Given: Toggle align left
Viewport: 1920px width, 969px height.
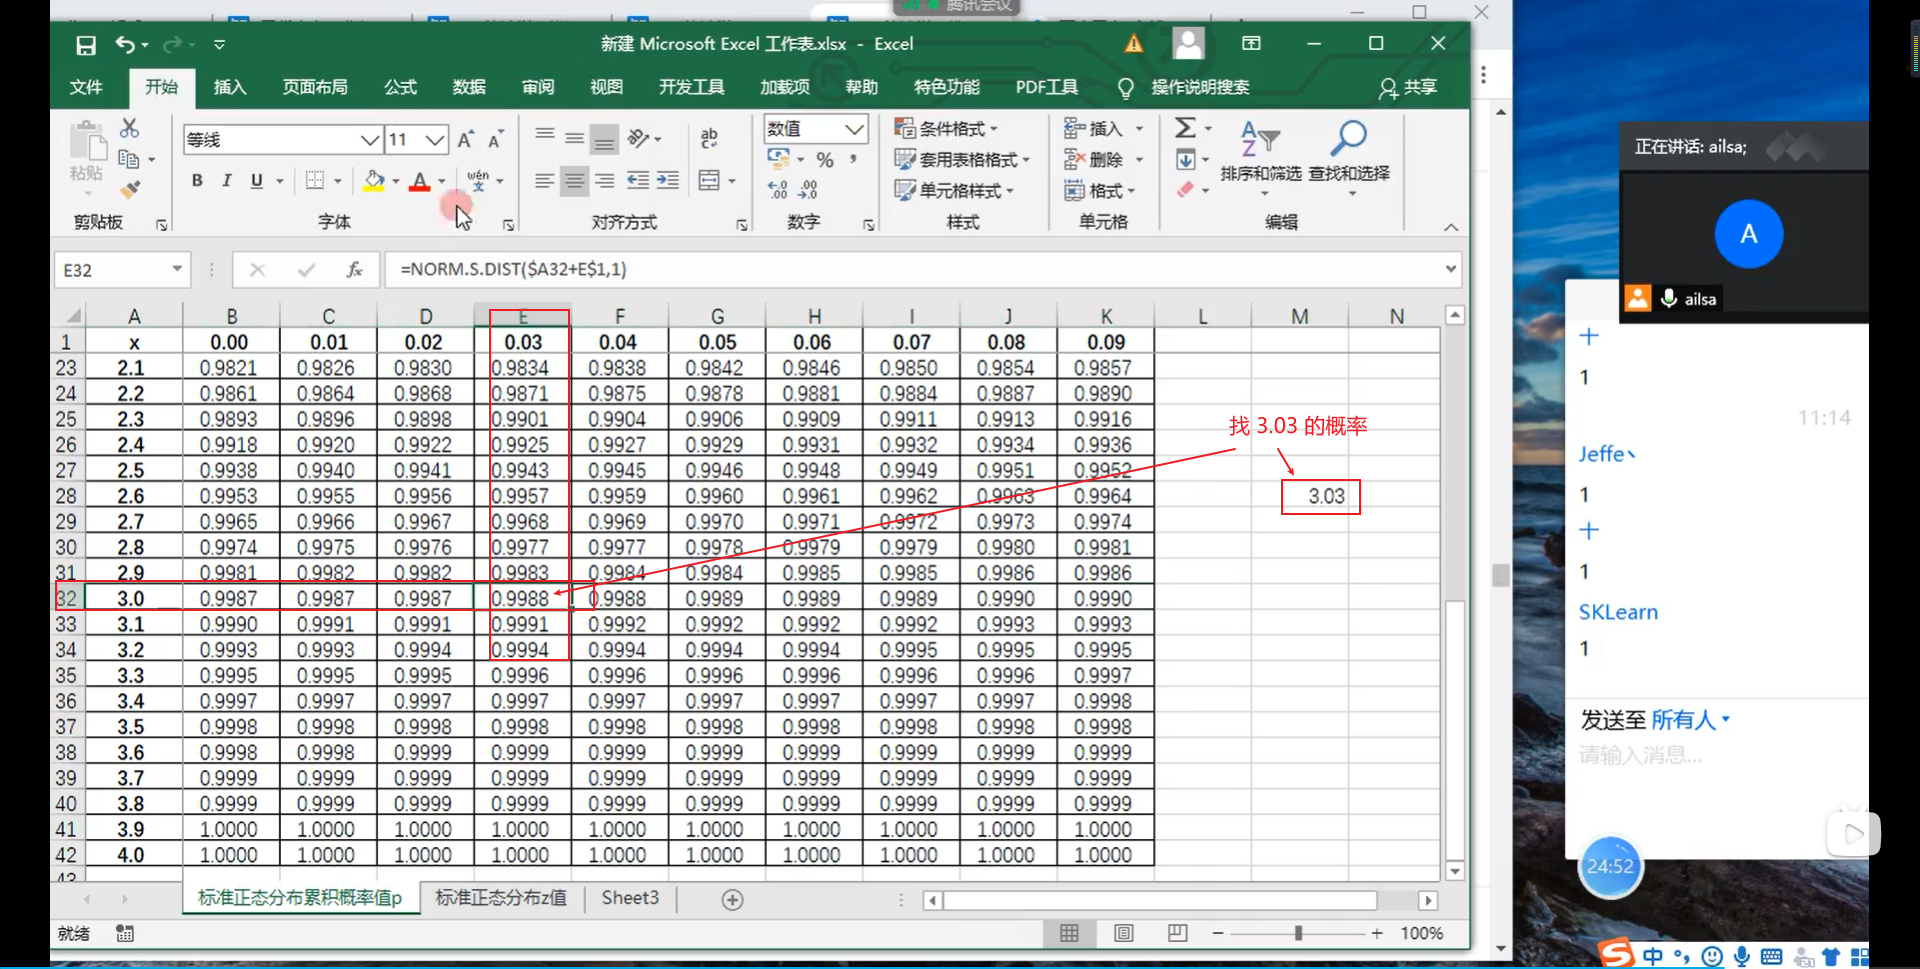Looking at the screenshot, I should coord(544,180).
